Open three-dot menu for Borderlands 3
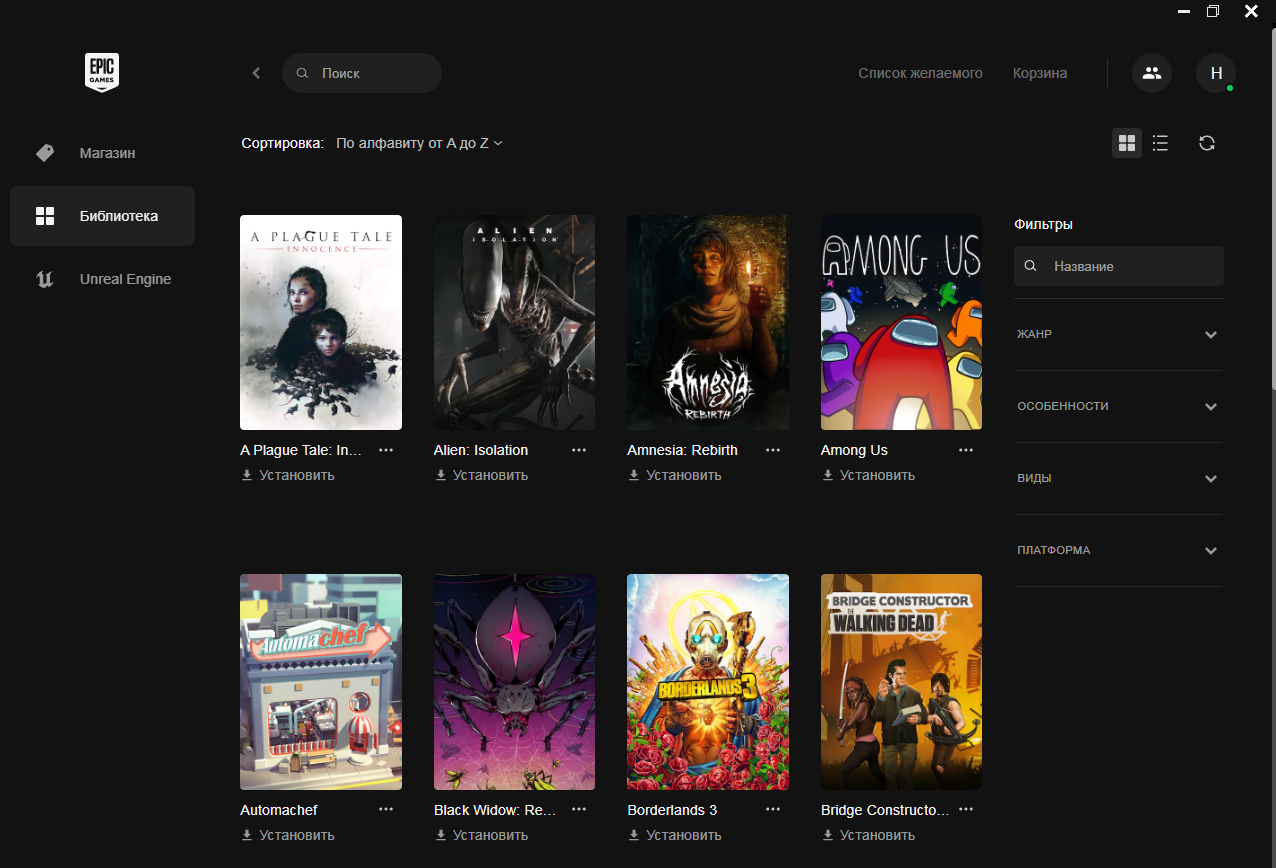This screenshot has width=1276, height=868. (x=773, y=810)
